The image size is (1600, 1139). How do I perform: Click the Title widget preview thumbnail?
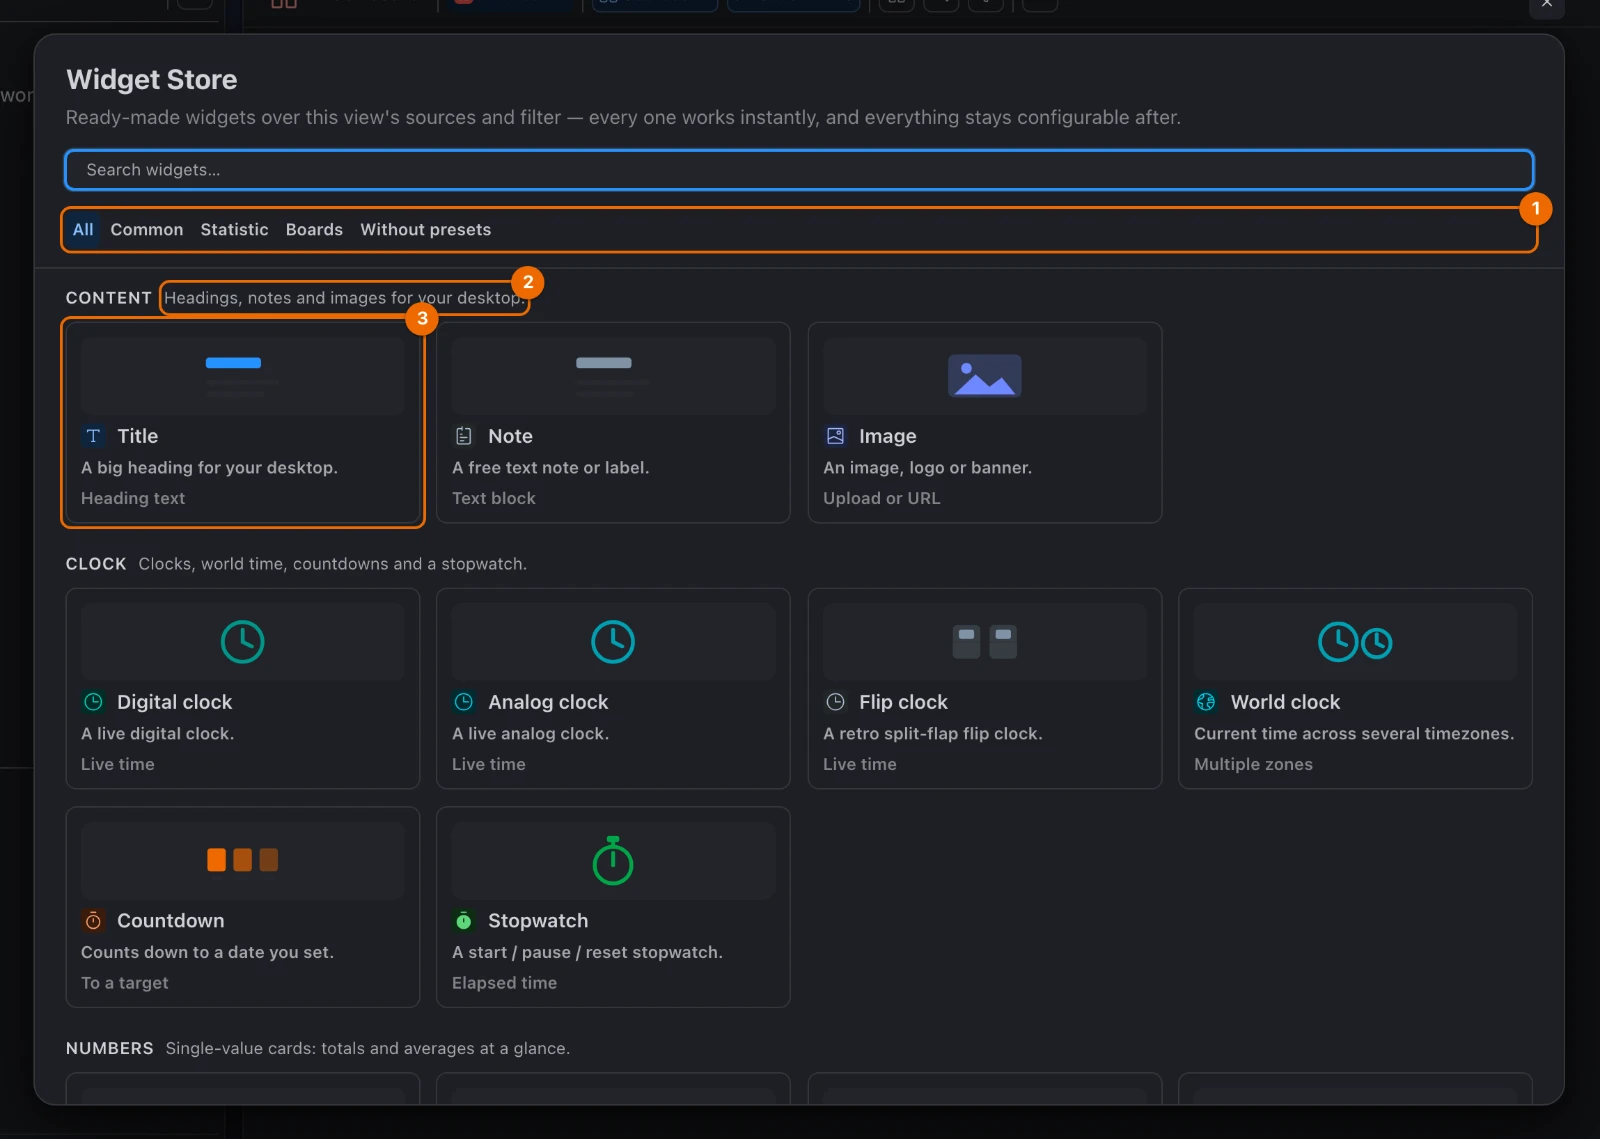click(x=243, y=376)
